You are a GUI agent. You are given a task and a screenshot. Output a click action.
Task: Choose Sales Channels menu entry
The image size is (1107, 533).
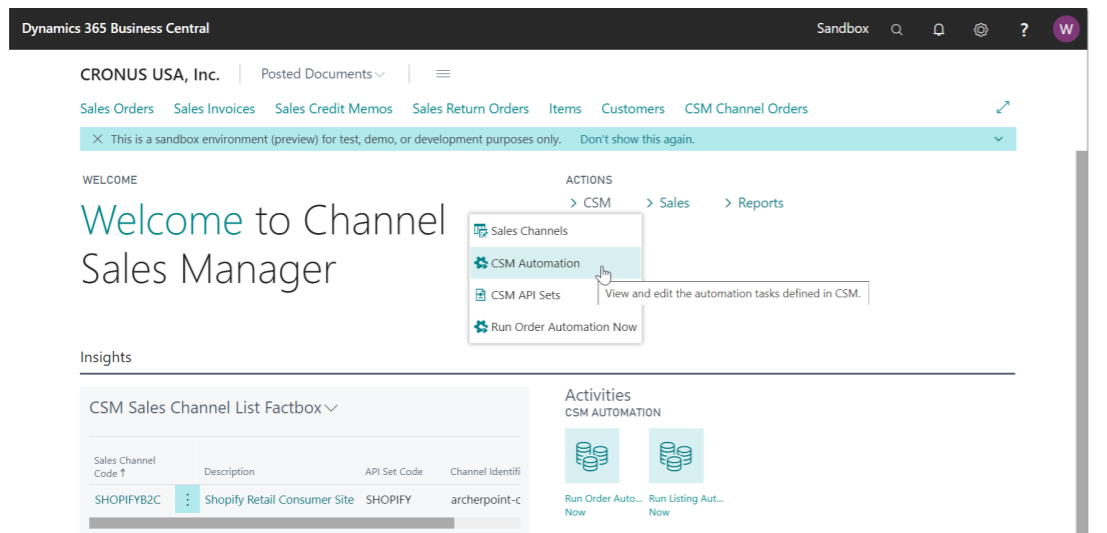point(556,231)
